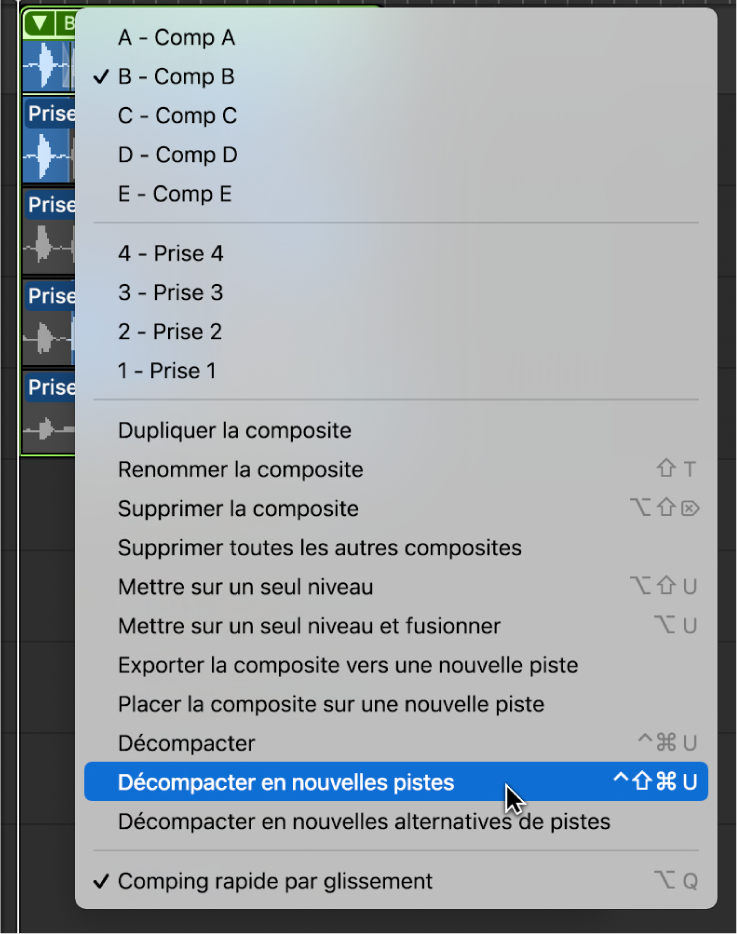Image resolution: width=737 pixels, height=934 pixels.
Task: Select take 2 - Prise 2
Action: (x=170, y=331)
